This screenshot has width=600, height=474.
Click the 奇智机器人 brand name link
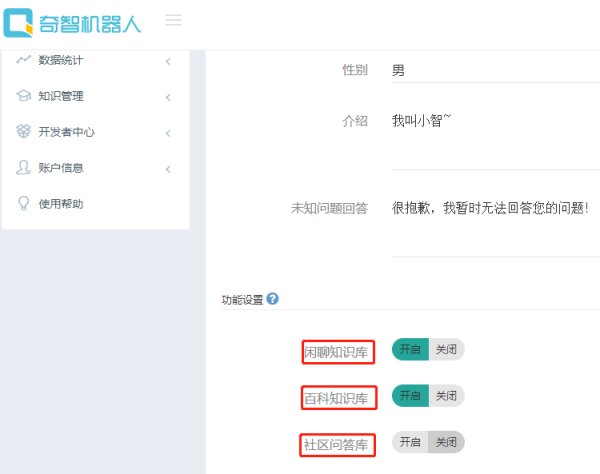point(92,22)
